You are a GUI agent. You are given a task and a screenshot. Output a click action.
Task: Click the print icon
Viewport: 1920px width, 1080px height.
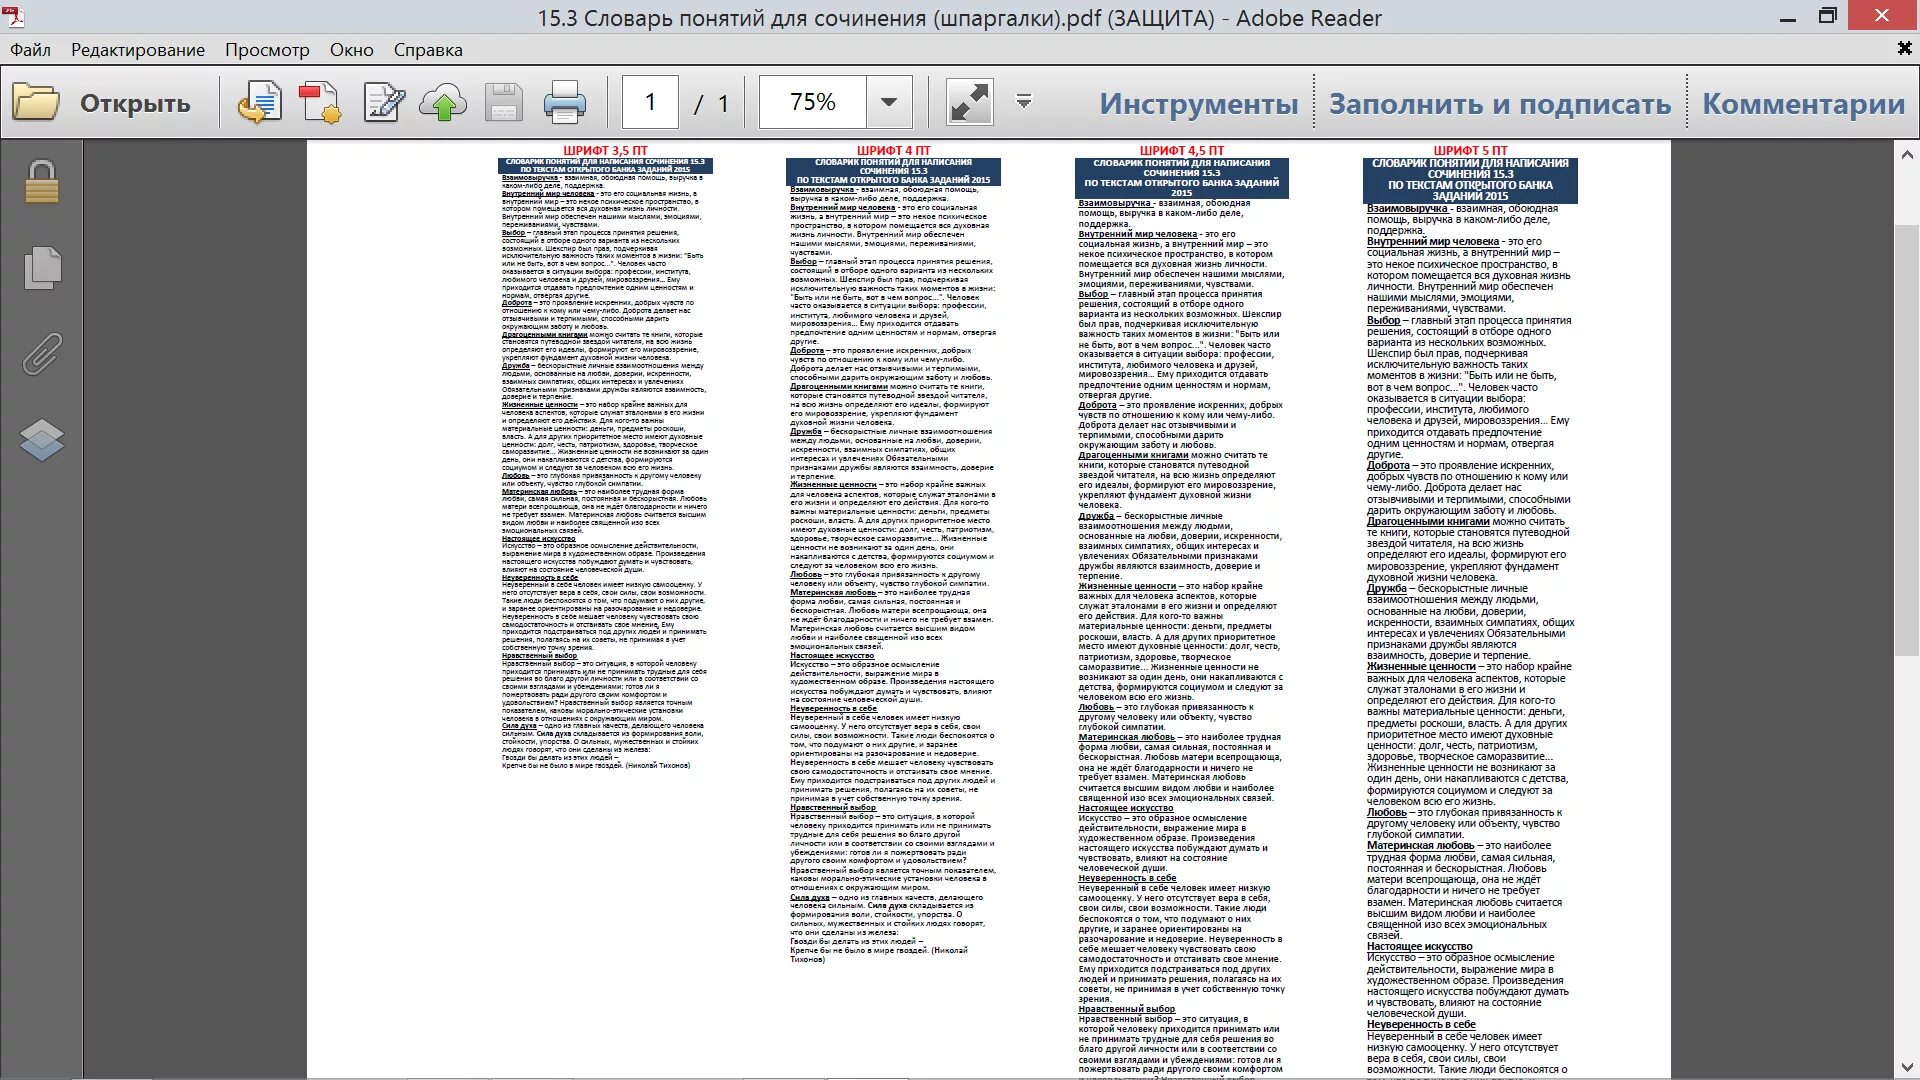coord(564,102)
